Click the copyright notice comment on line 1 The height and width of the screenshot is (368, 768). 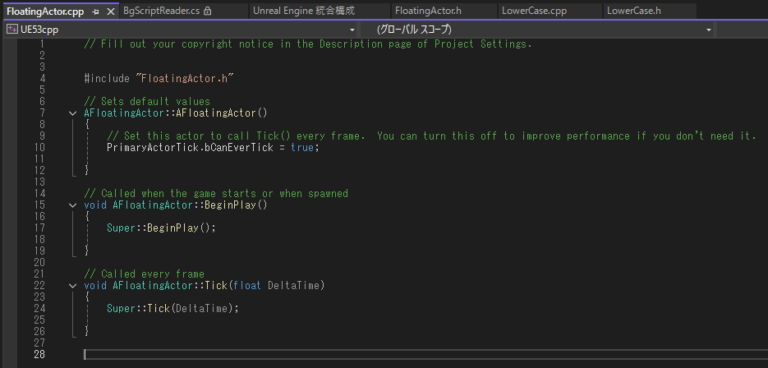point(308,44)
